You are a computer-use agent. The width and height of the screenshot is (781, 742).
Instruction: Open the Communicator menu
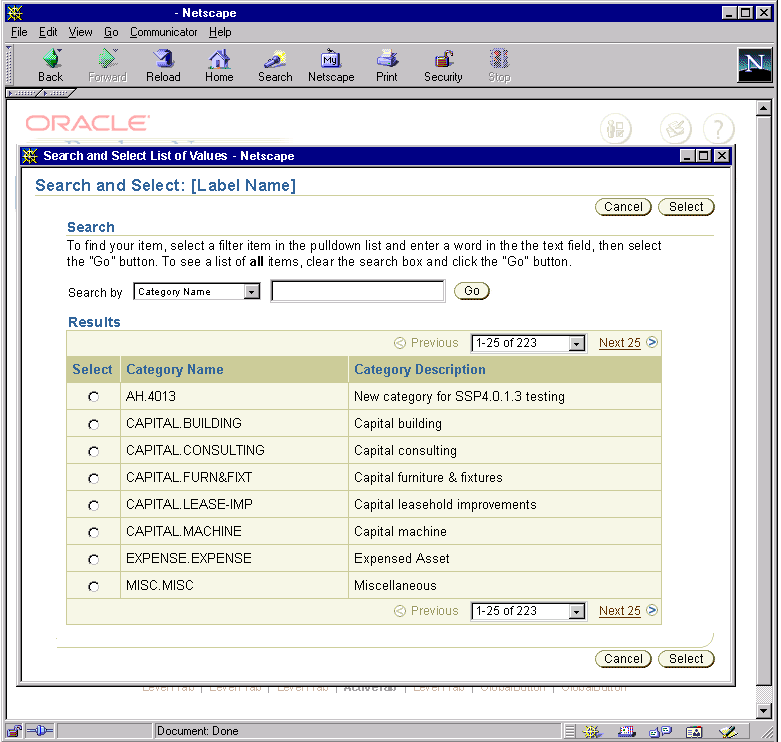click(164, 32)
